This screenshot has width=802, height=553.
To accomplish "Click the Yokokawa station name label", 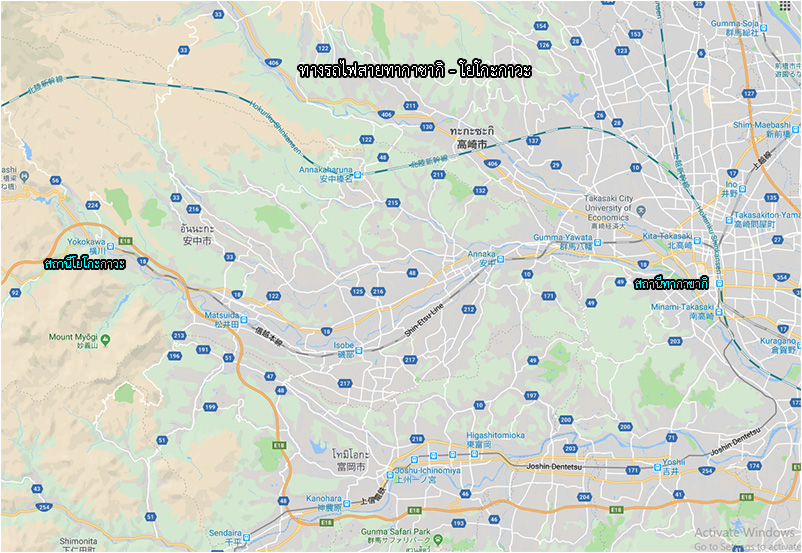I will point(86,242).
